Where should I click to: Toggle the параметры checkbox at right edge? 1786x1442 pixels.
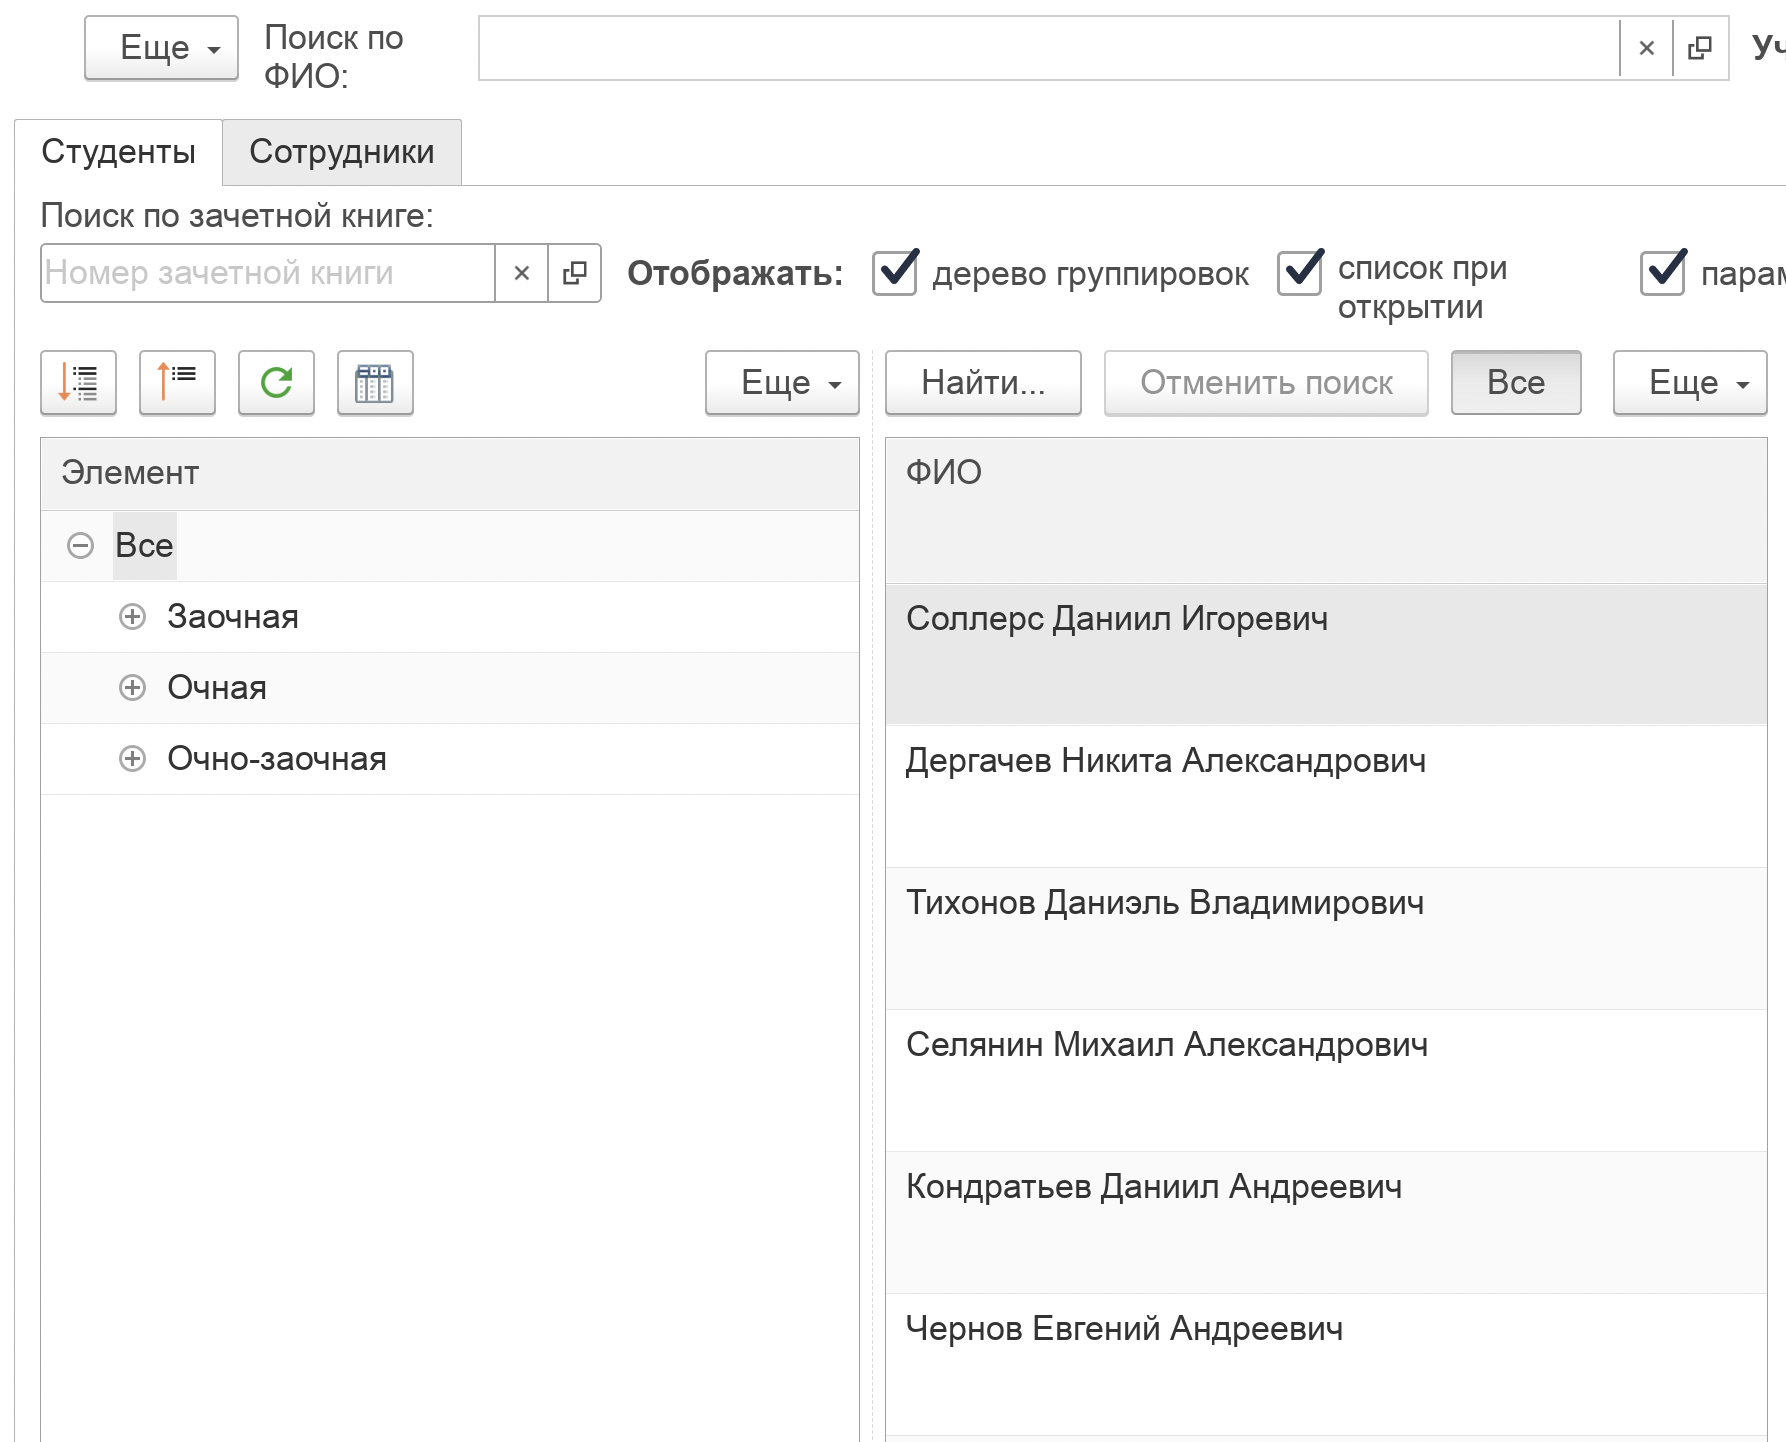tap(1663, 273)
